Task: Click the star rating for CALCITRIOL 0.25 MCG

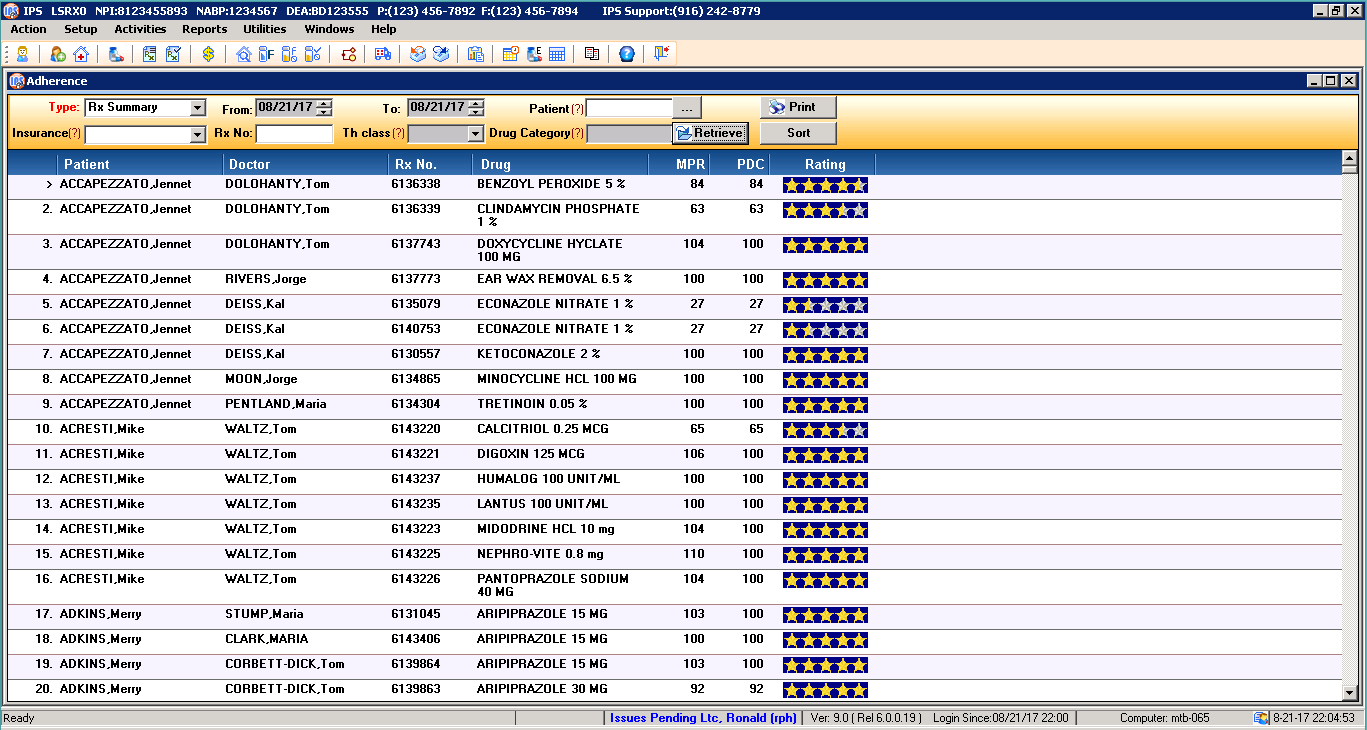Action: [x=825, y=430]
